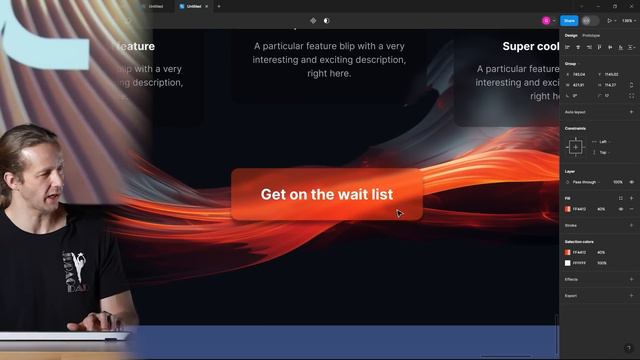Click the Auto layout section label
The image size is (640, 360).
575,112
